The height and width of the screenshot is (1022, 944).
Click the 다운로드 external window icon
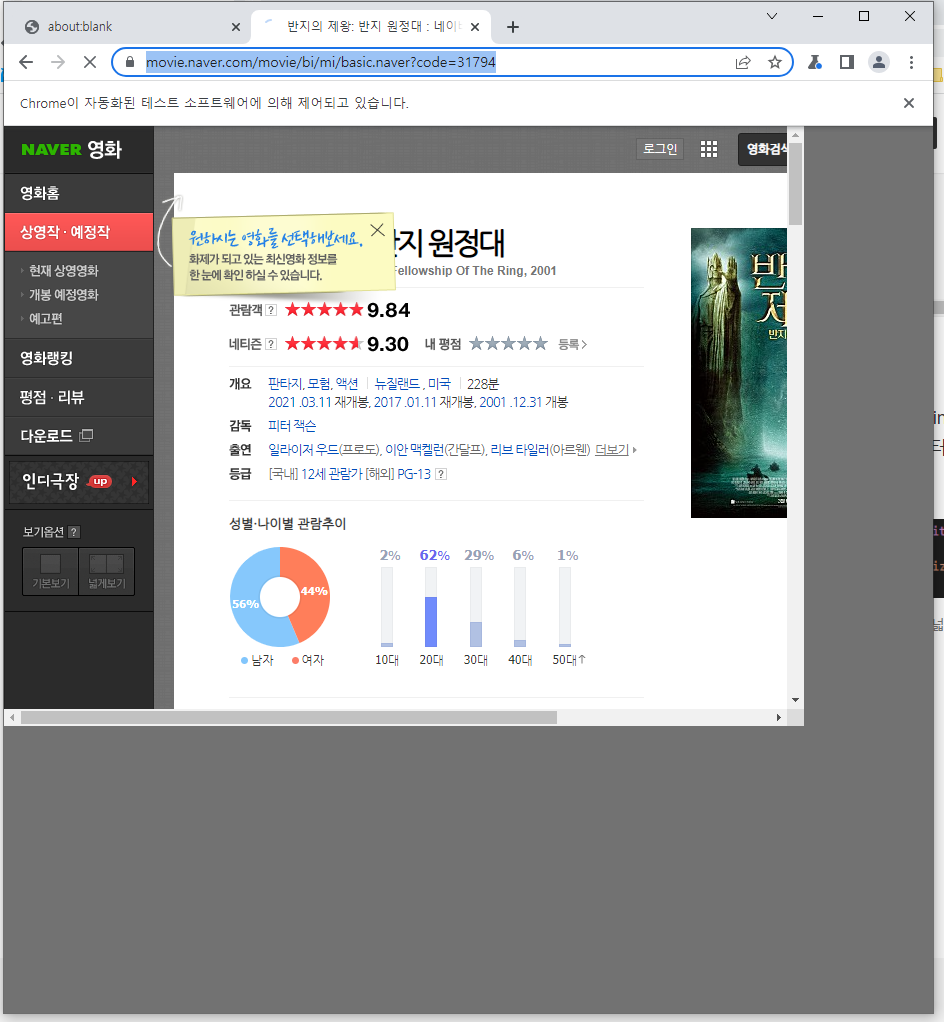point(86,435)
